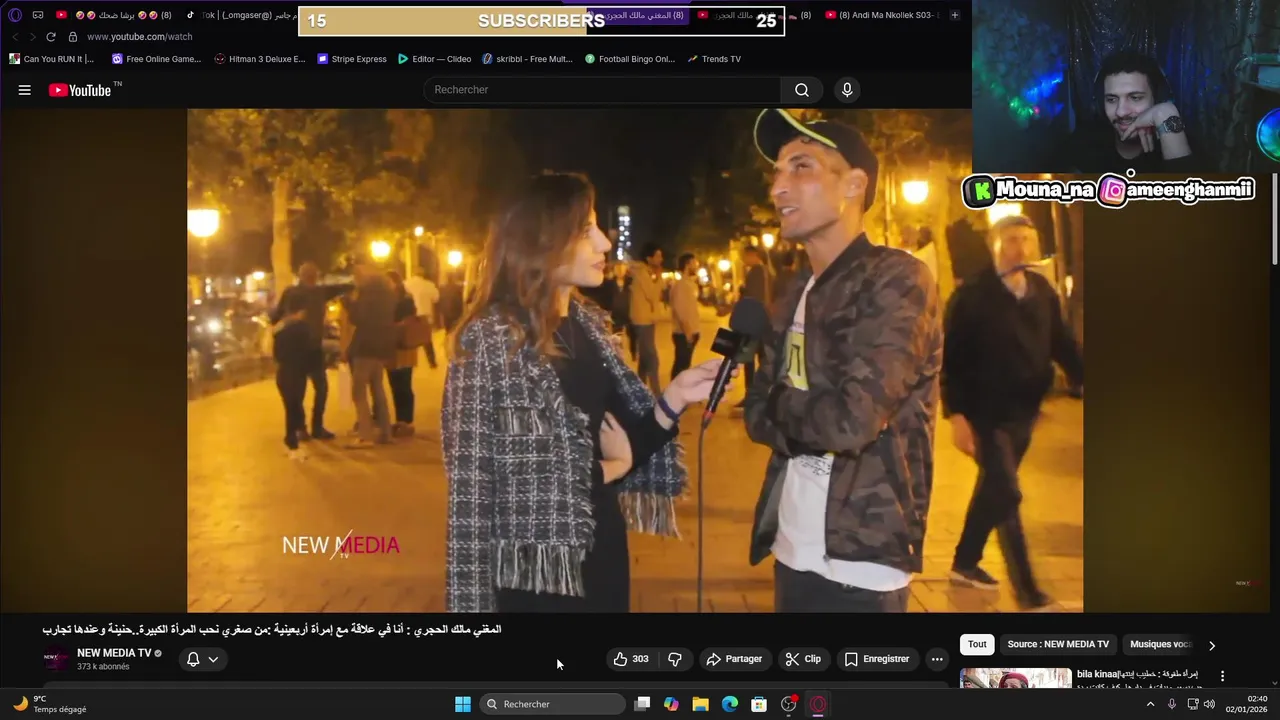
Task: Open File Explorer from the taskbar
Action: pyautogui.click(x=700, y=704)
